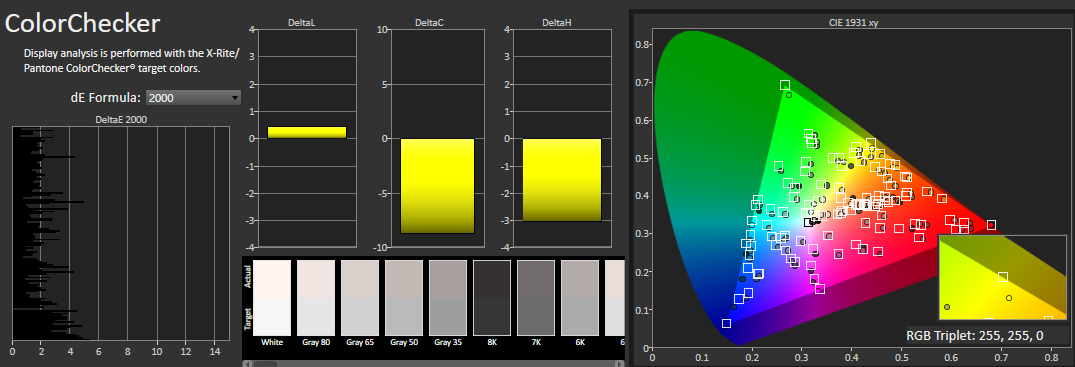This screenshot has height=367, width=1075.
Task: Select the Gray 35 color swatch
Action: [x=448, y=298]
